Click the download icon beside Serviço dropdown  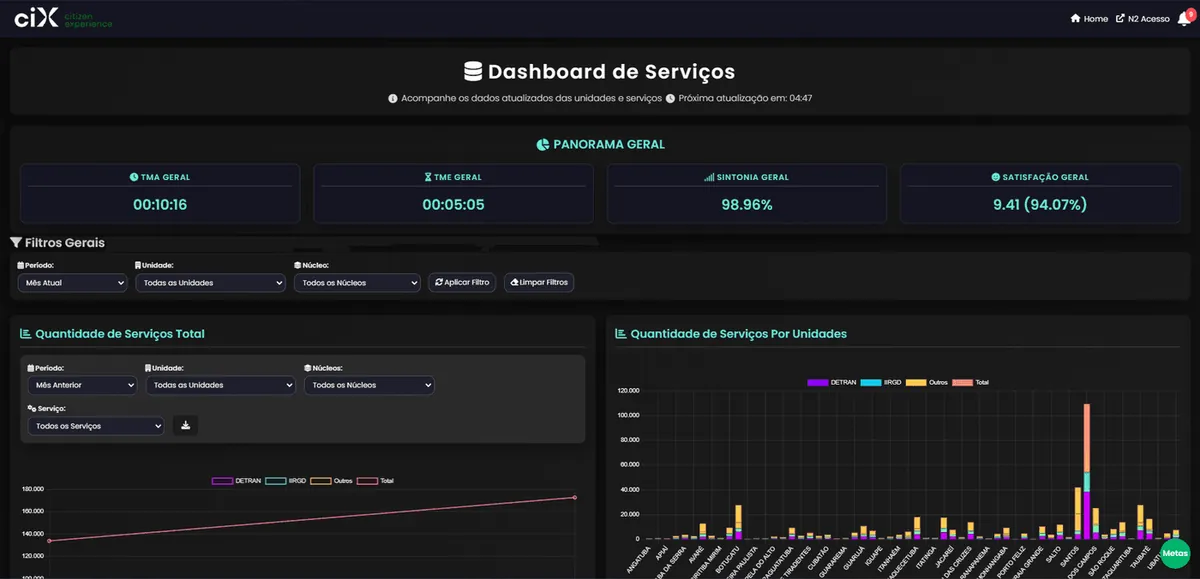click(185, 426)
